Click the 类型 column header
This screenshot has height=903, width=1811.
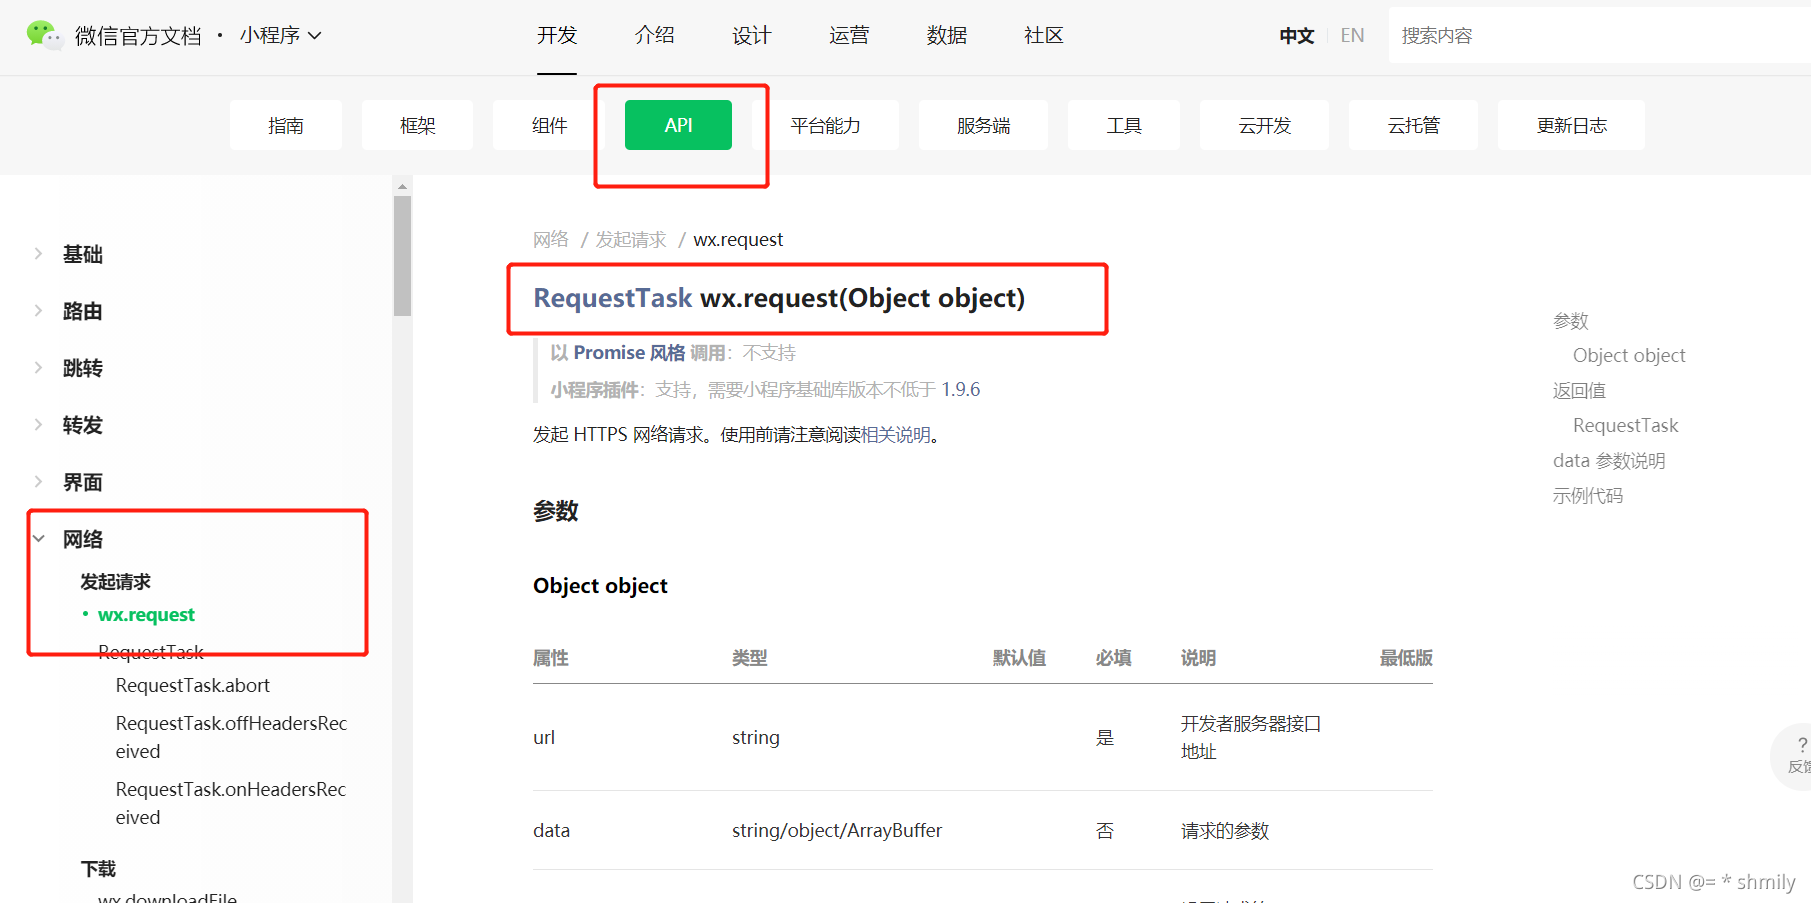[x=750, y=657]
